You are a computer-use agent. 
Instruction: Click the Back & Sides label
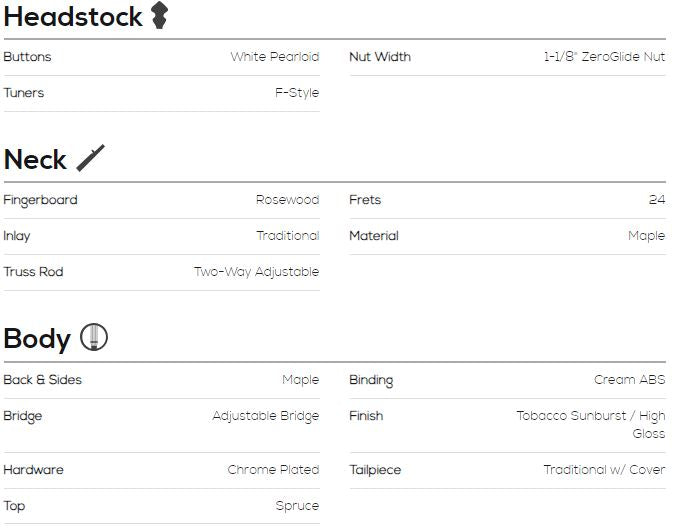point(43,380)
